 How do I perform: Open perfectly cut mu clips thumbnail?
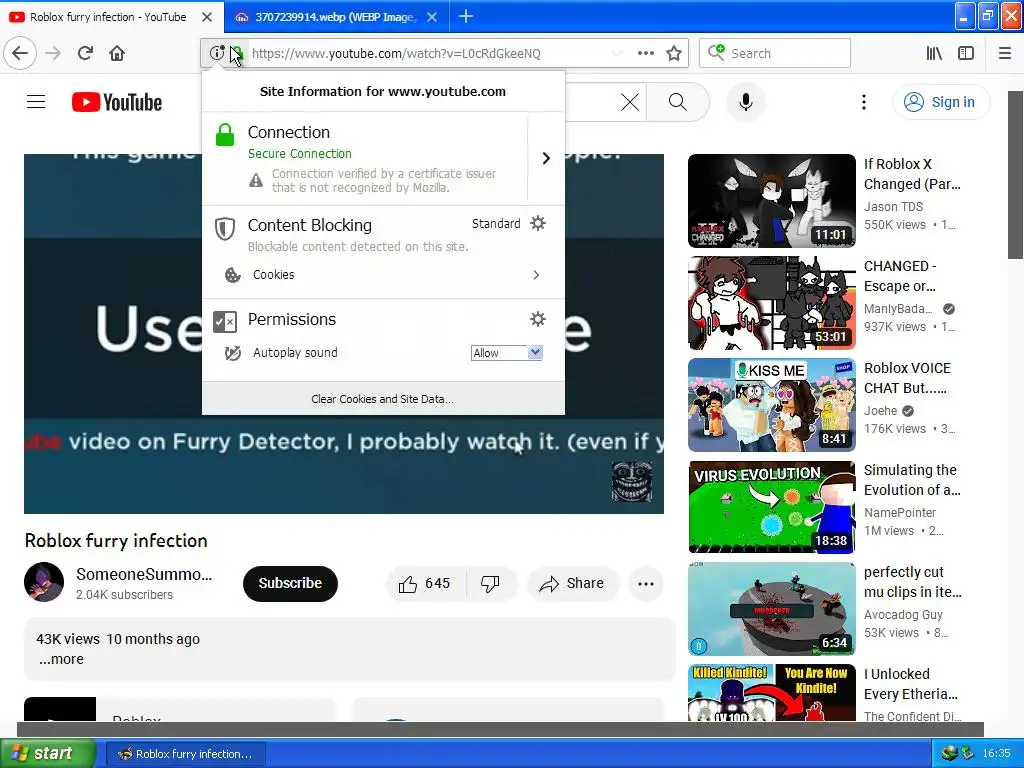(771, 609)
